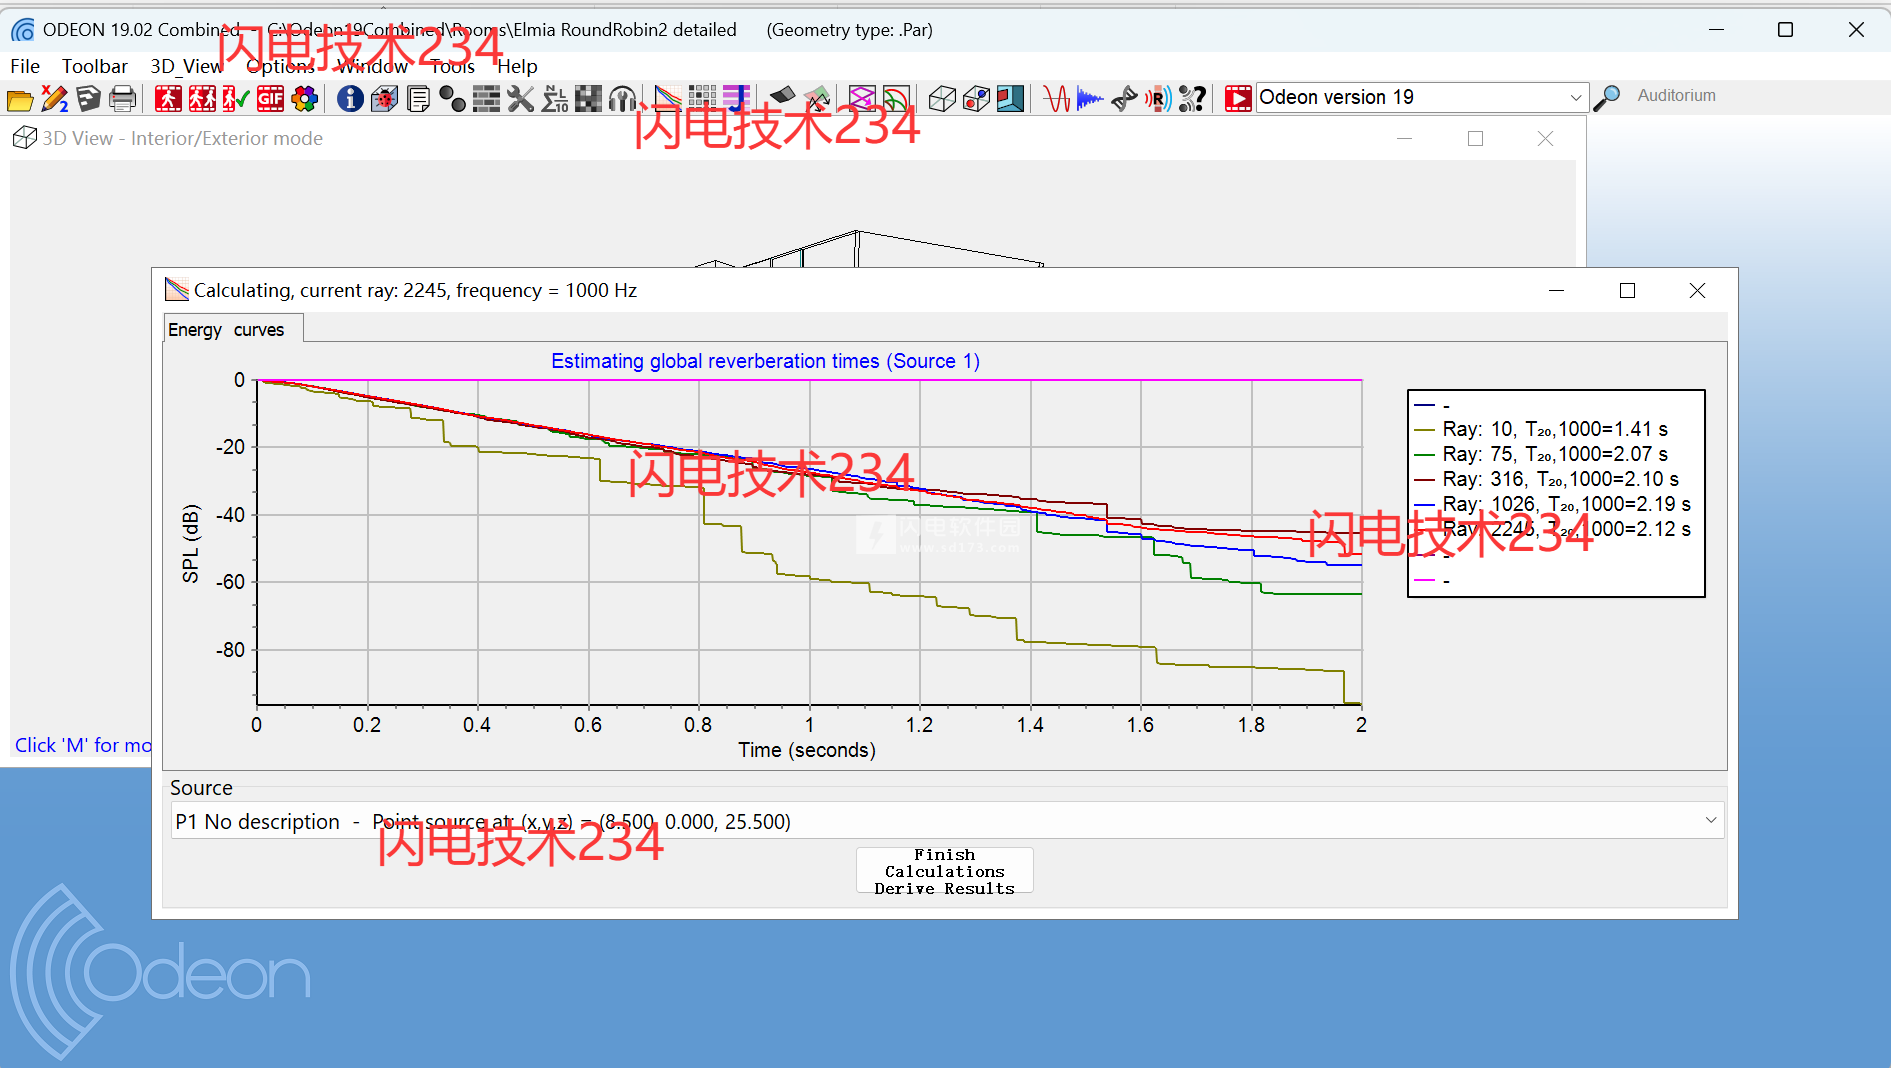Image resolution: width=1891 pixels, height=1068 pixels.
Task: Click the open folder icon in toolbar
Action: 20,99
